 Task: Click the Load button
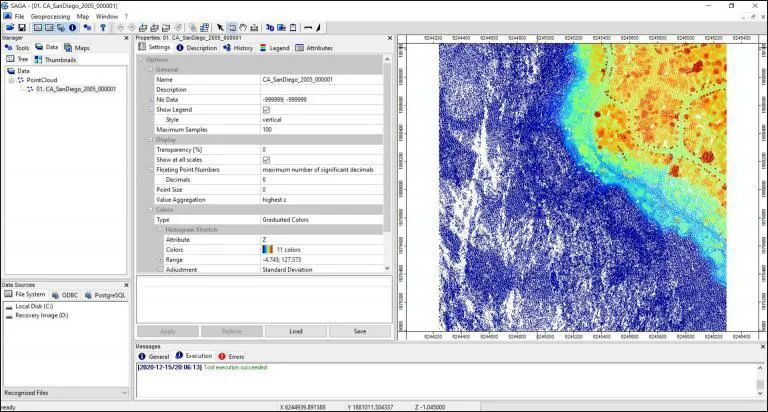[296, 331]
